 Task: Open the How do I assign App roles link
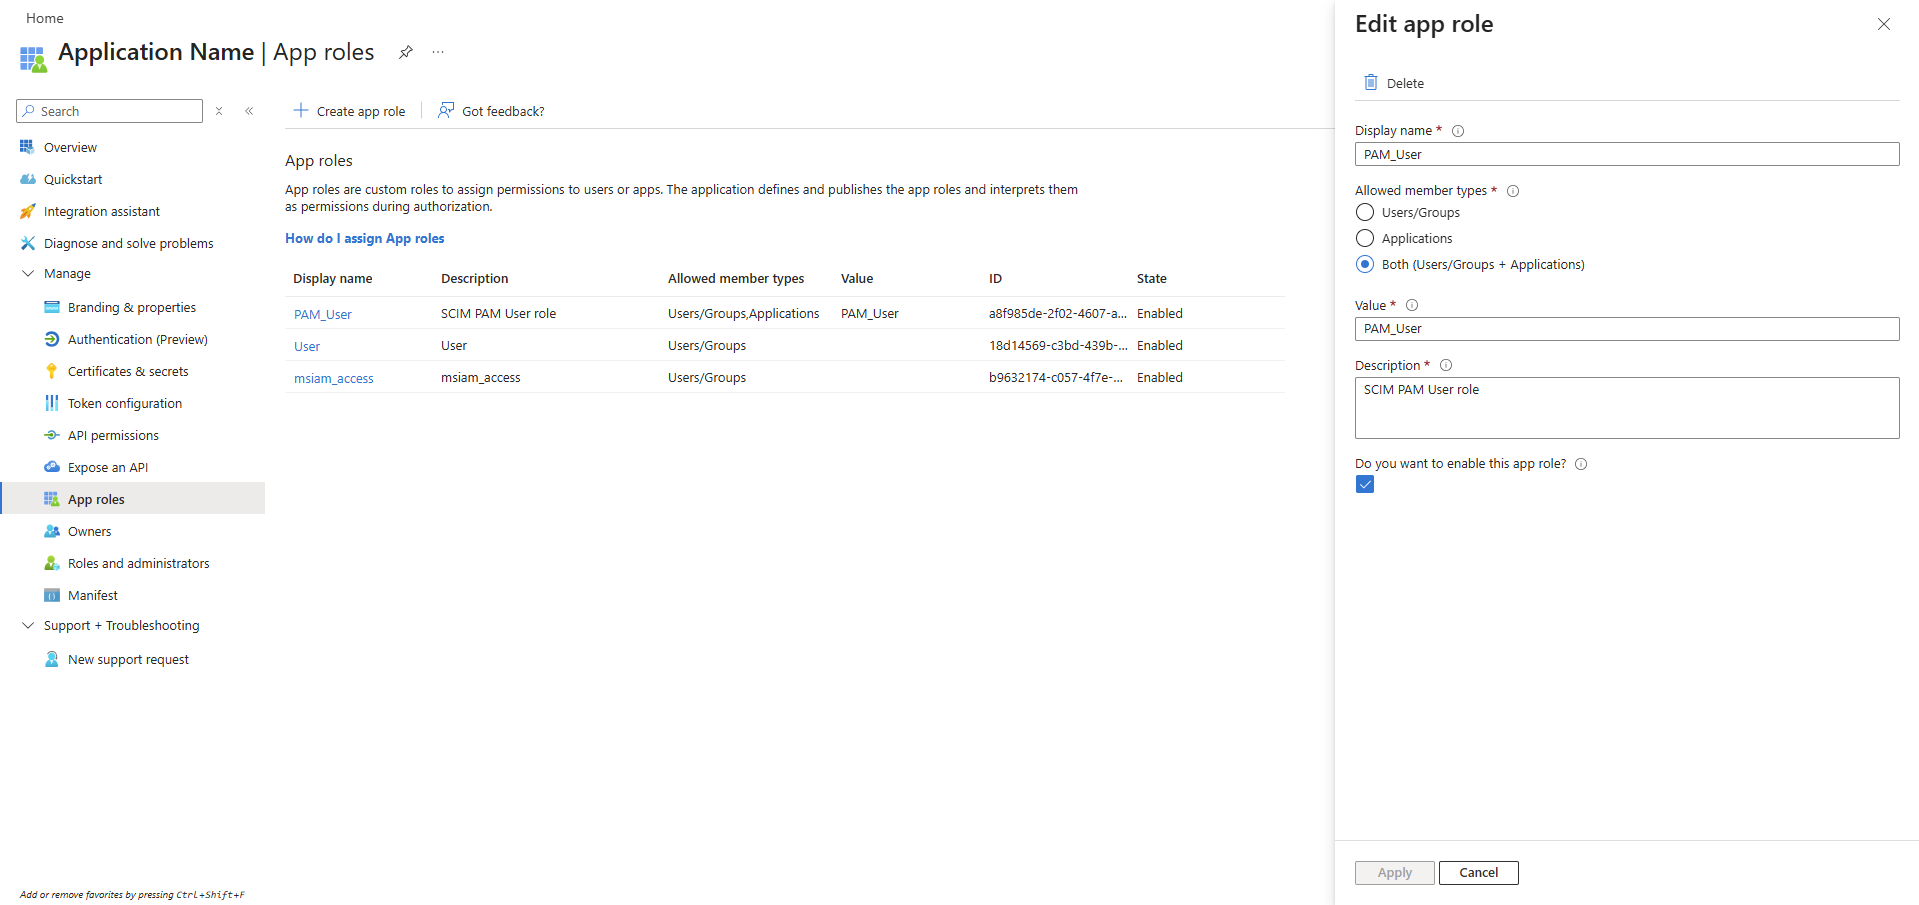coord(365,239)
